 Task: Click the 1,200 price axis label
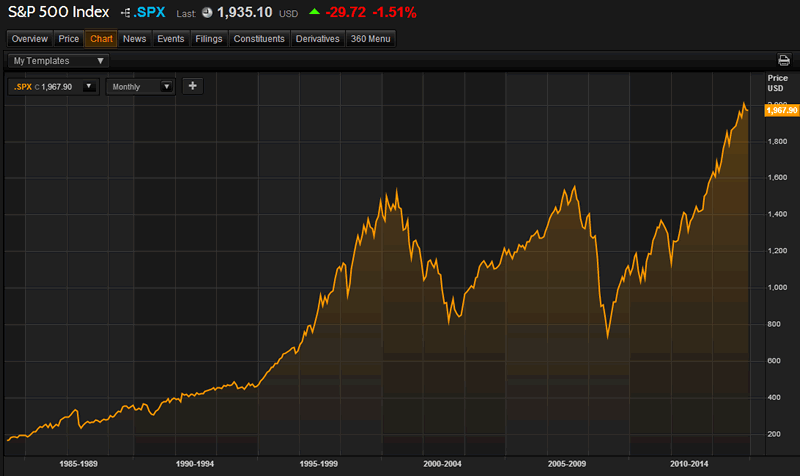coord(778,250)
